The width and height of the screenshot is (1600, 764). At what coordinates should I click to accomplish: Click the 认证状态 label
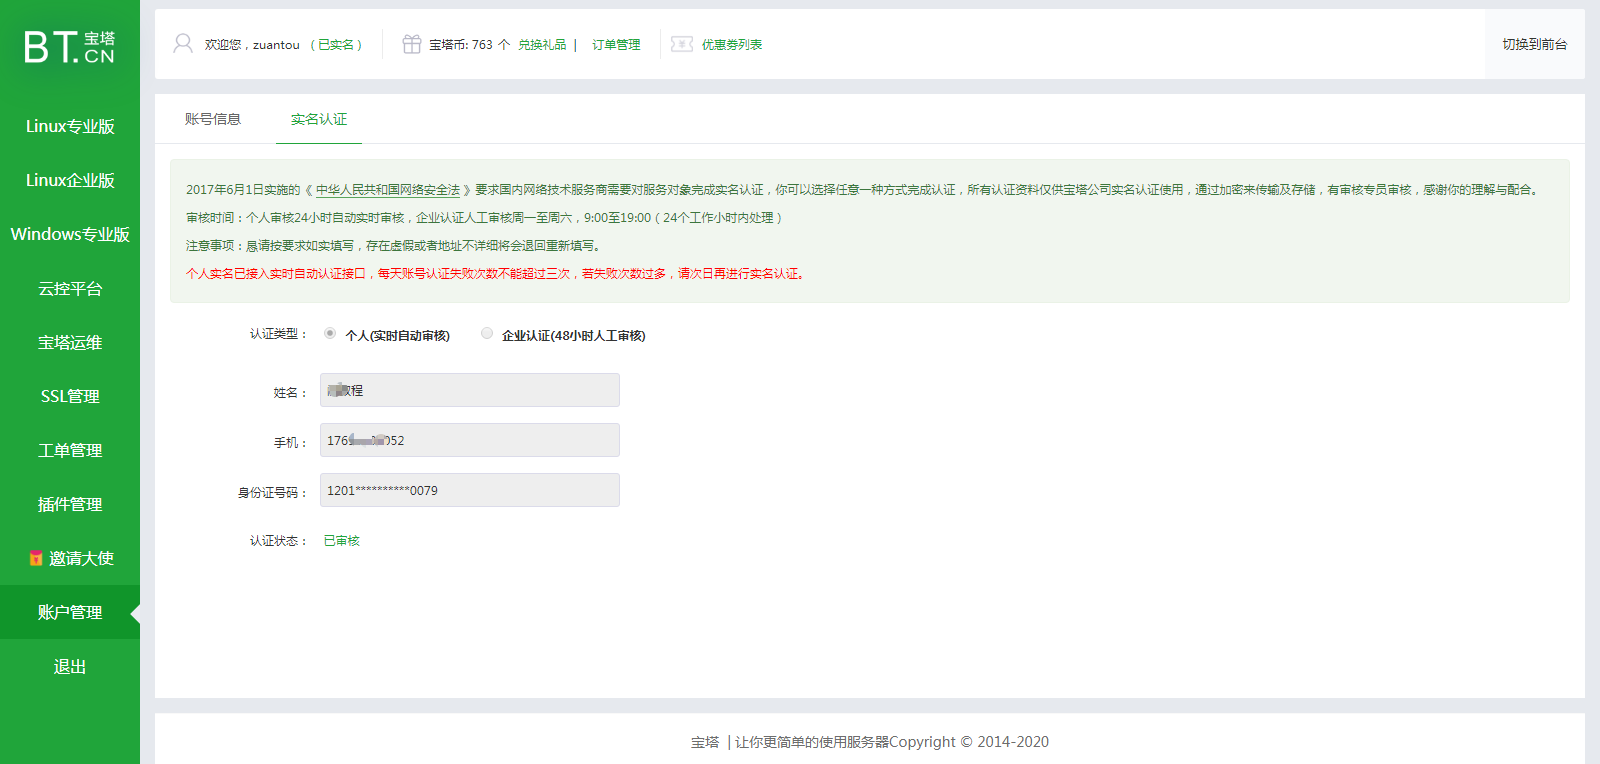coord(279,541)
